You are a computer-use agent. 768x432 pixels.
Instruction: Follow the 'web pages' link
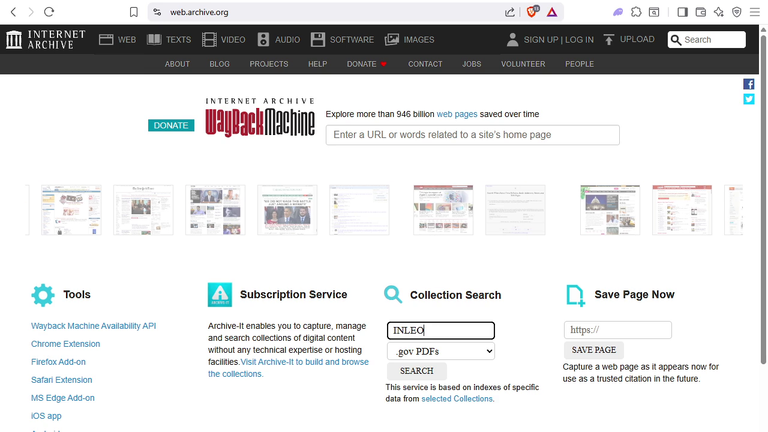(456, 114)
